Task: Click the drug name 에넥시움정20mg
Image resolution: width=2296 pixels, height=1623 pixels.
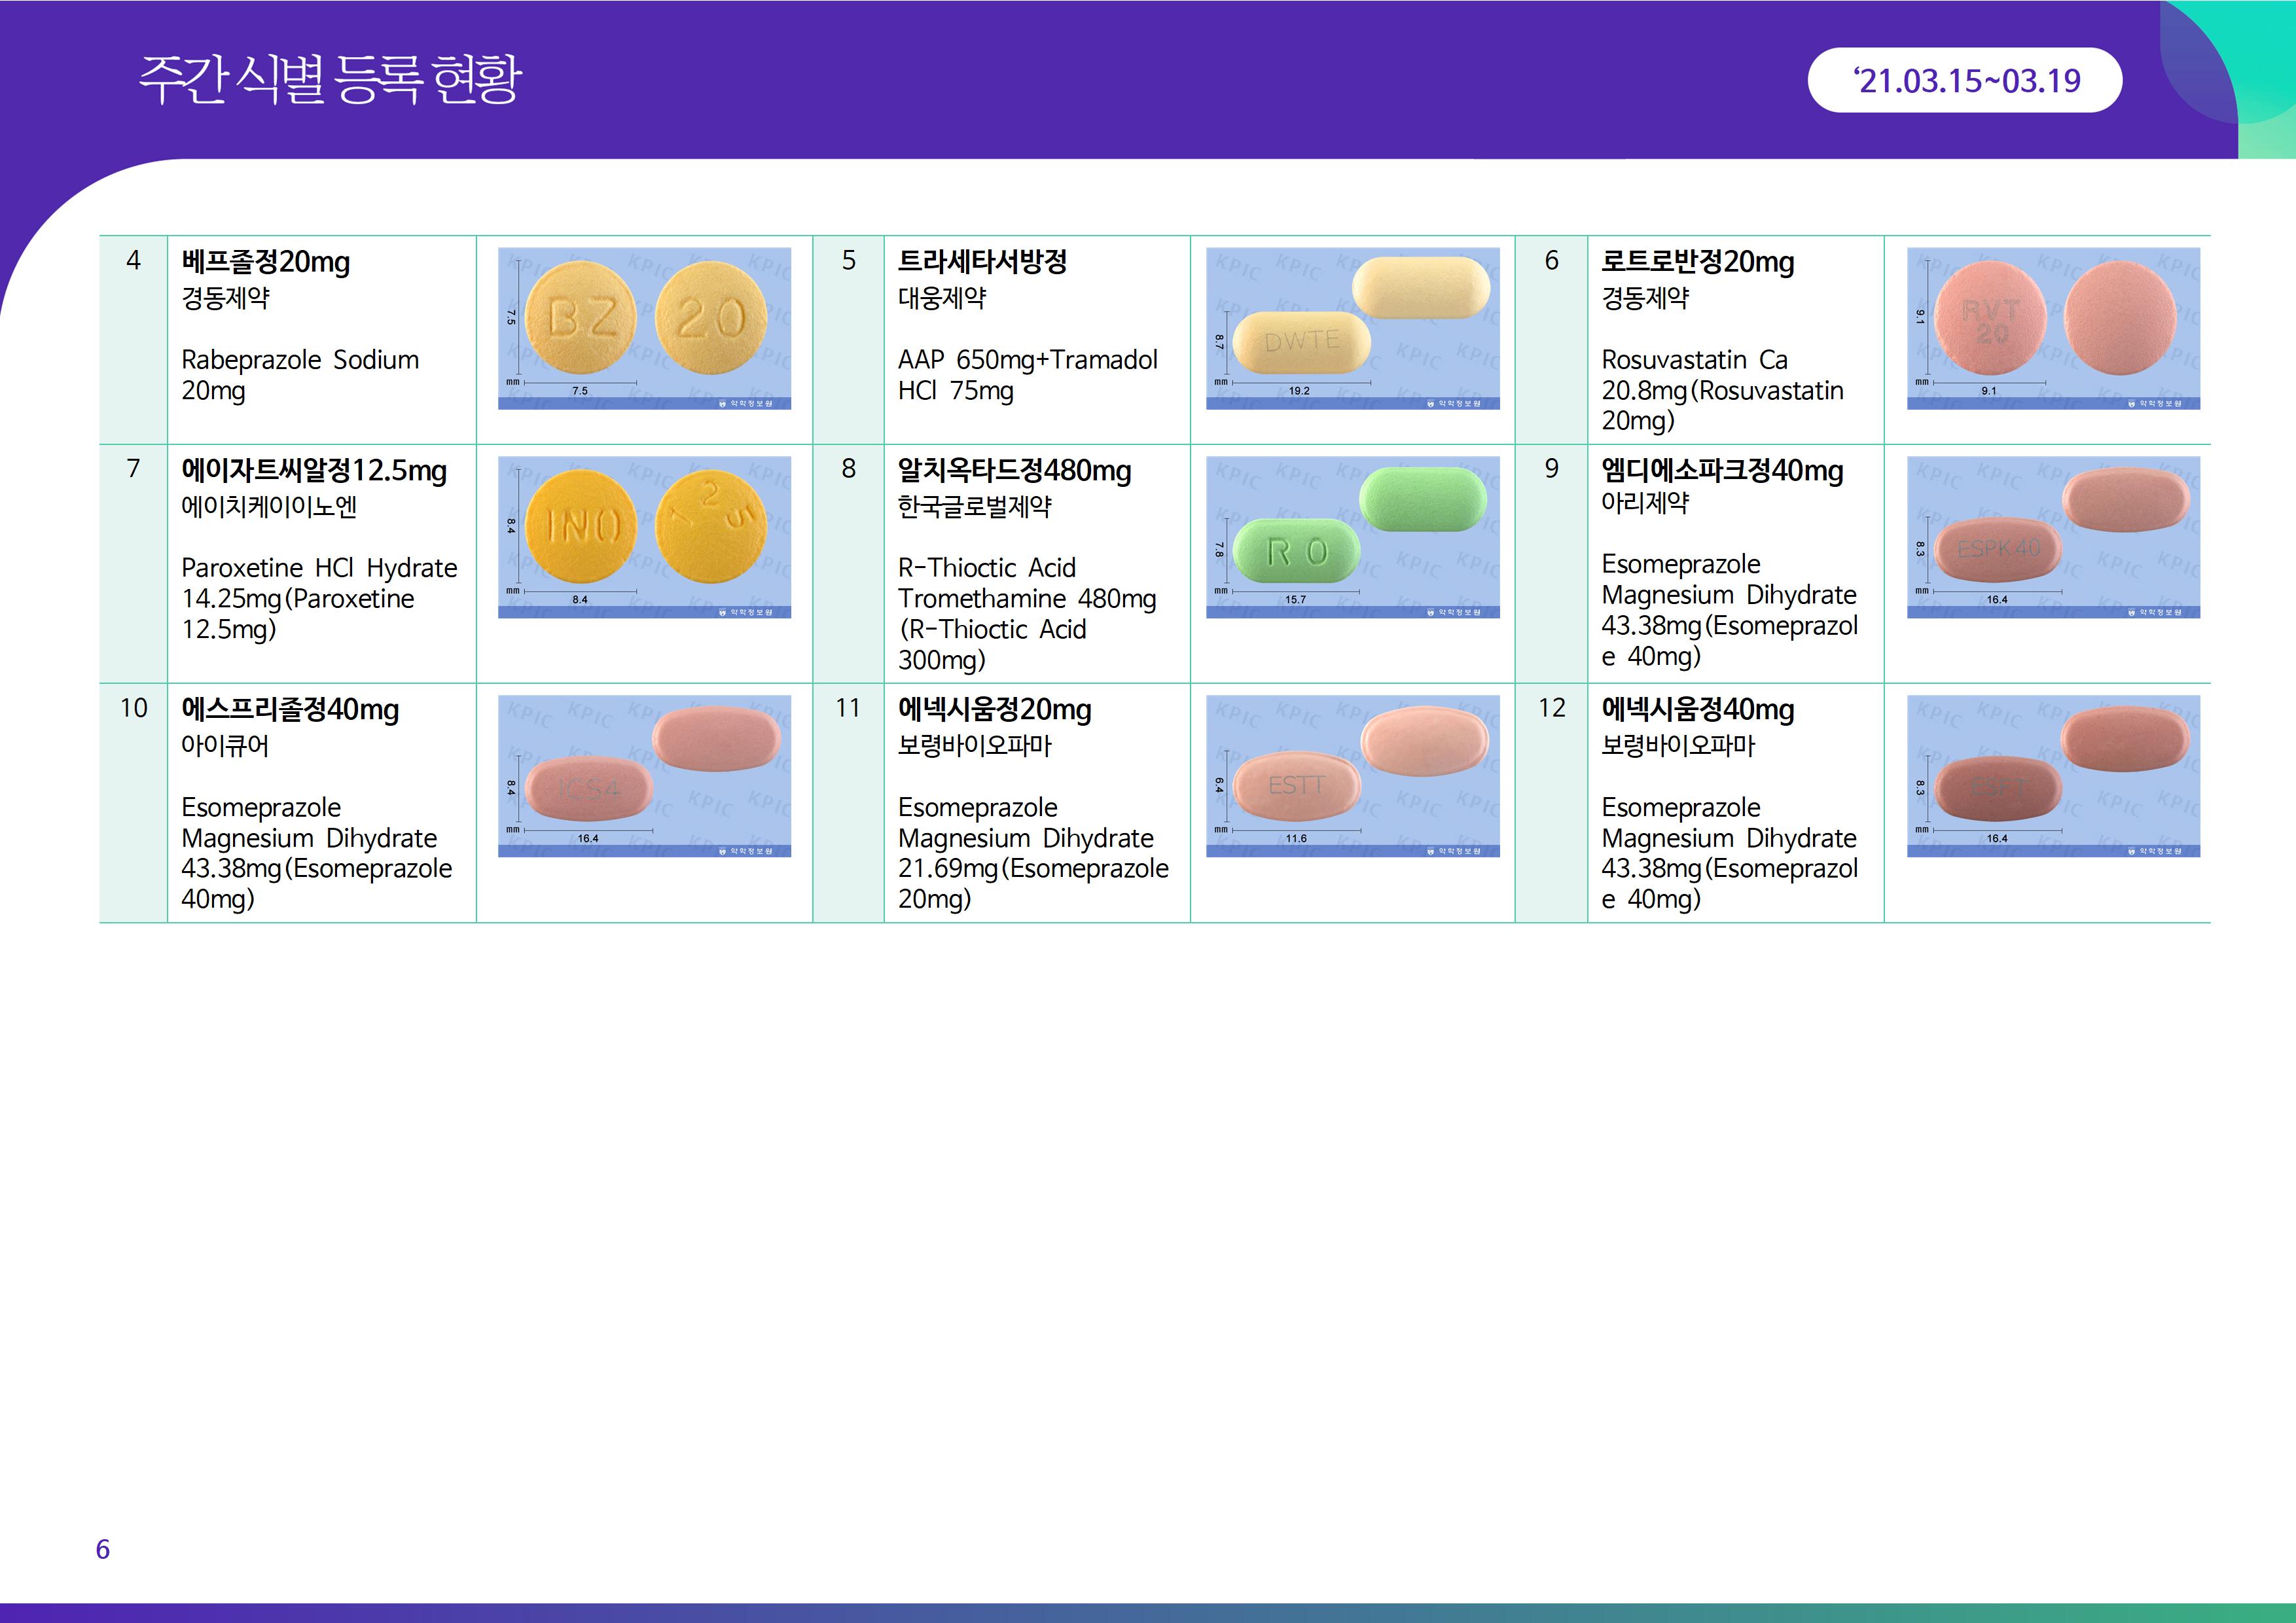Action: [994, 709]
